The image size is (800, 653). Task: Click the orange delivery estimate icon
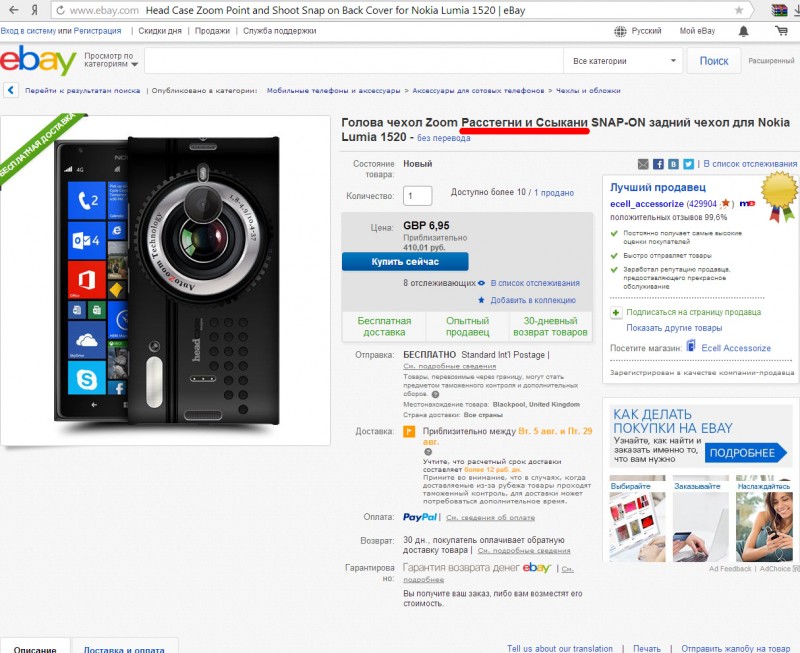click(409, 432)
